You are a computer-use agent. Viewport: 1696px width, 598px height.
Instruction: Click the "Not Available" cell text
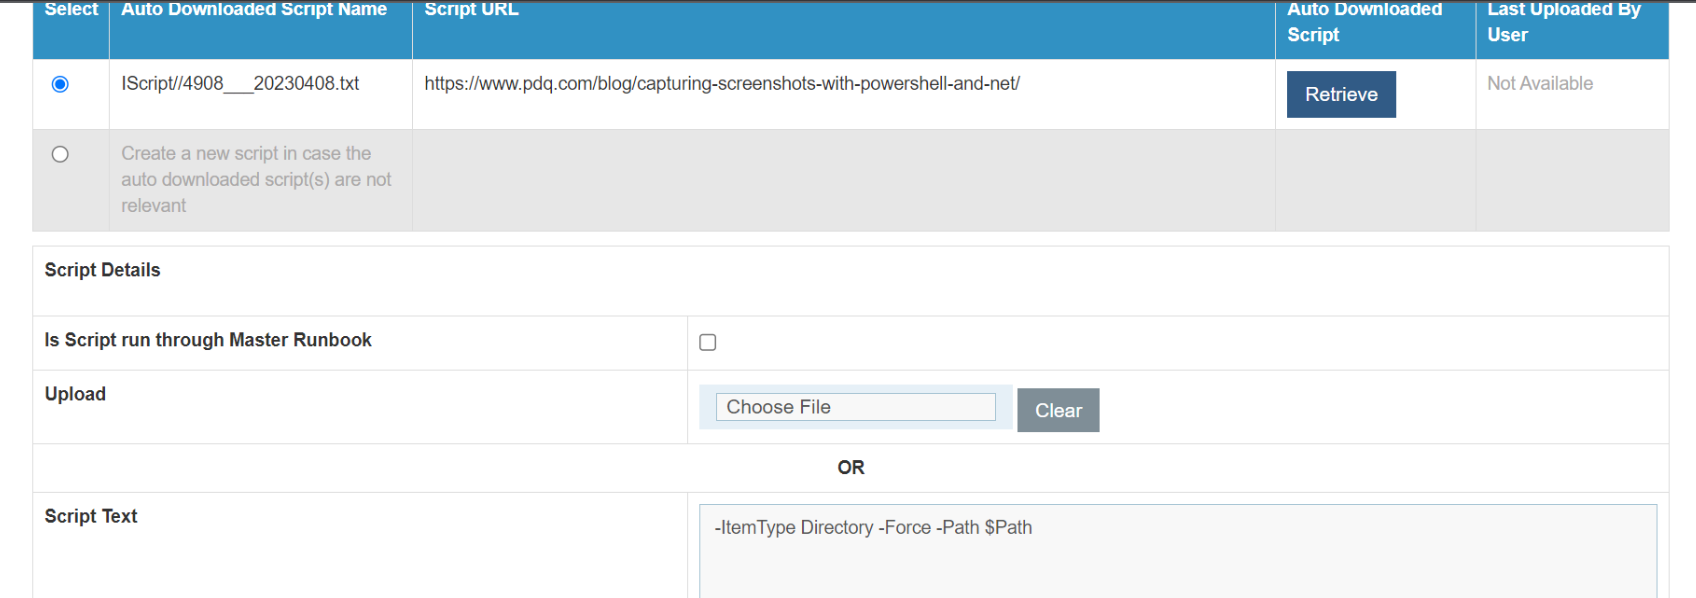(1540, 84)
